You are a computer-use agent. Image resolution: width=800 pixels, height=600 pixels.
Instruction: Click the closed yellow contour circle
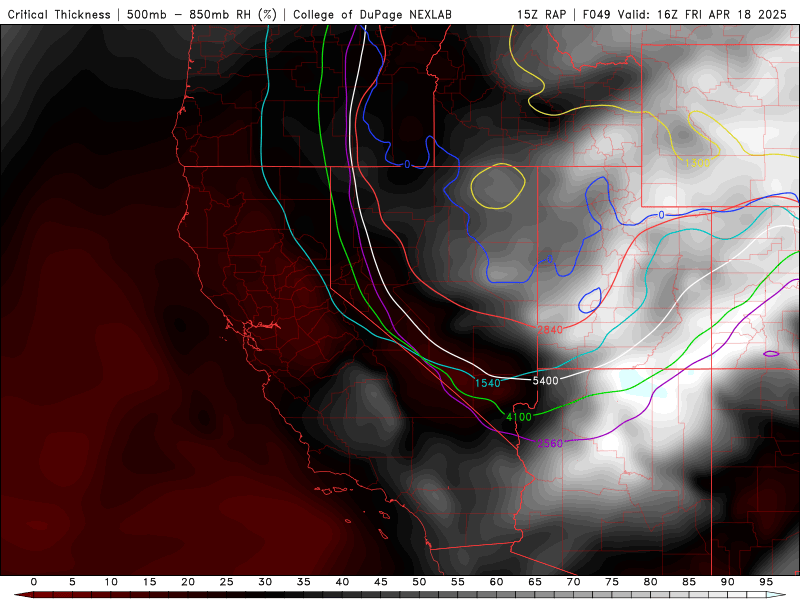click(497, 186)
